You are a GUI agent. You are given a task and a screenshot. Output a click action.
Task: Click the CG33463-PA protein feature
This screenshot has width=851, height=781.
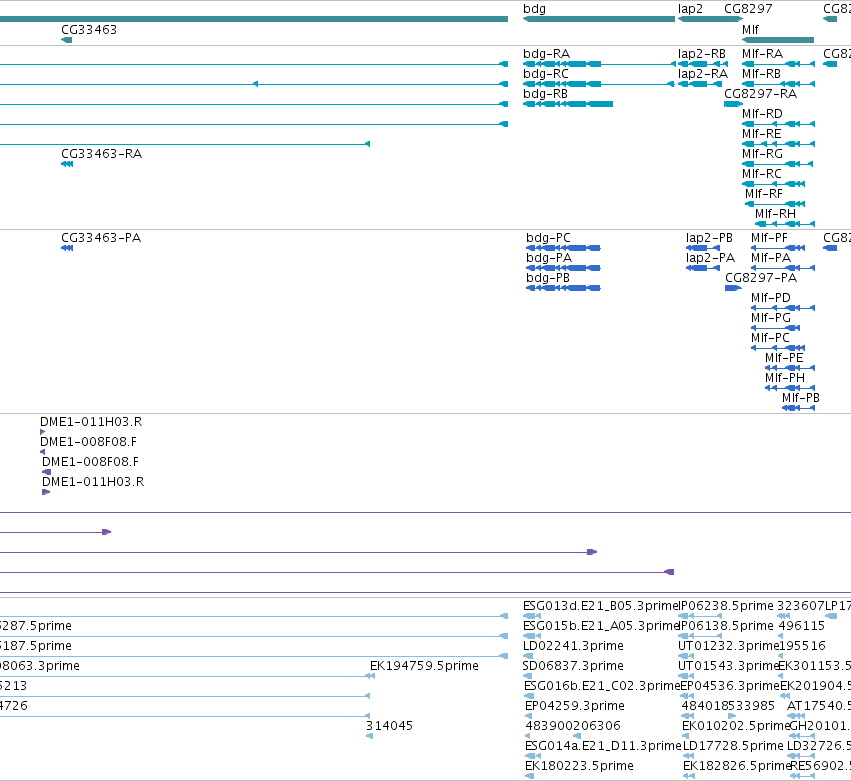coord(67,248)
